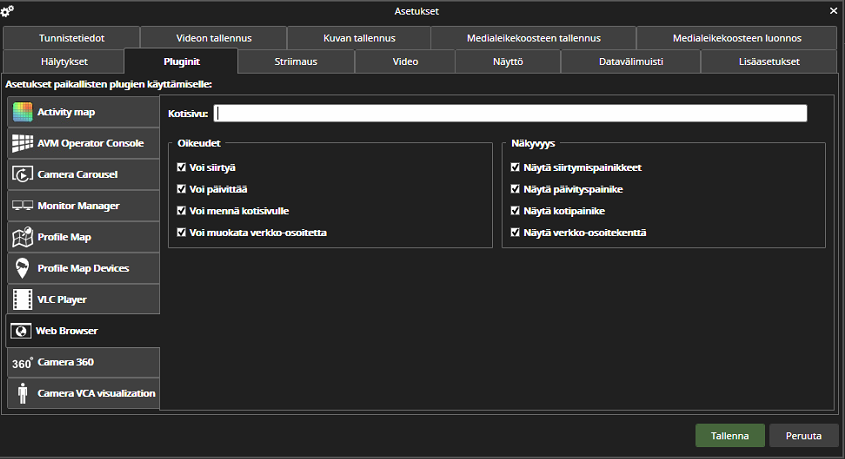Open the Medialeikekoosteen tallennus tab
The height and width of the screenshot is (459, 845).
(x=534, y=38)
